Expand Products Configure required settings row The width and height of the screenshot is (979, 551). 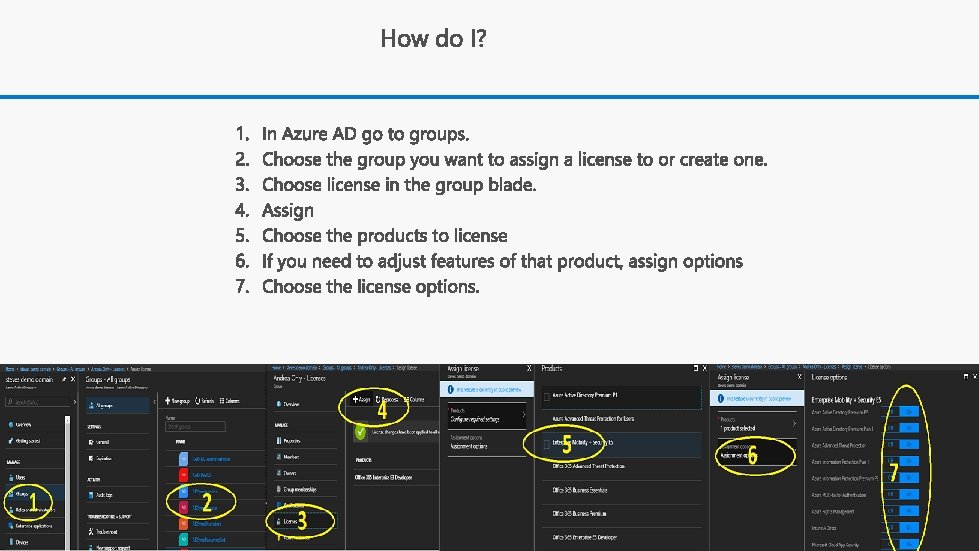(x=487, y=416)
